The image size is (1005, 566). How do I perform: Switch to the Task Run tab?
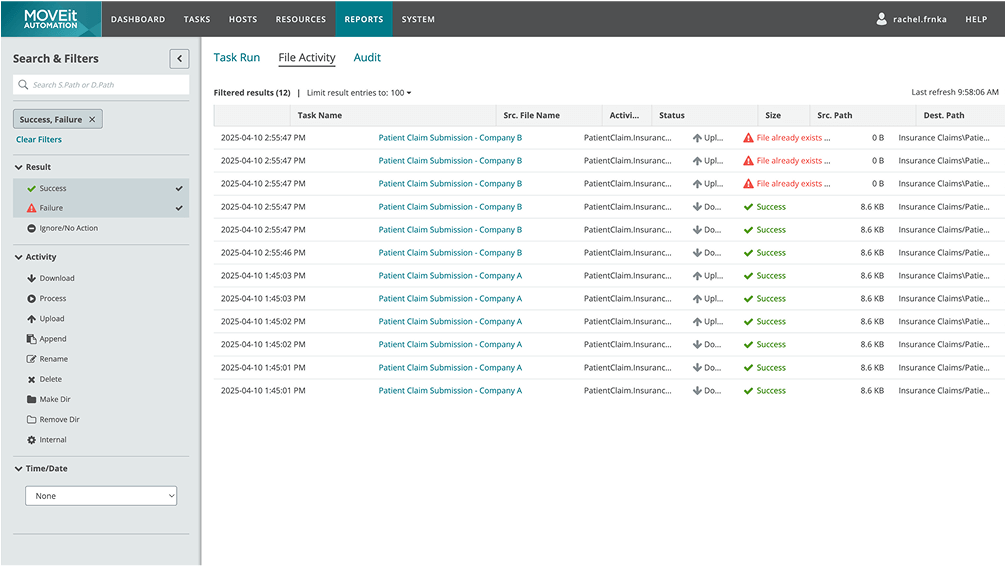pyautogui.click(x=236, y=58)
